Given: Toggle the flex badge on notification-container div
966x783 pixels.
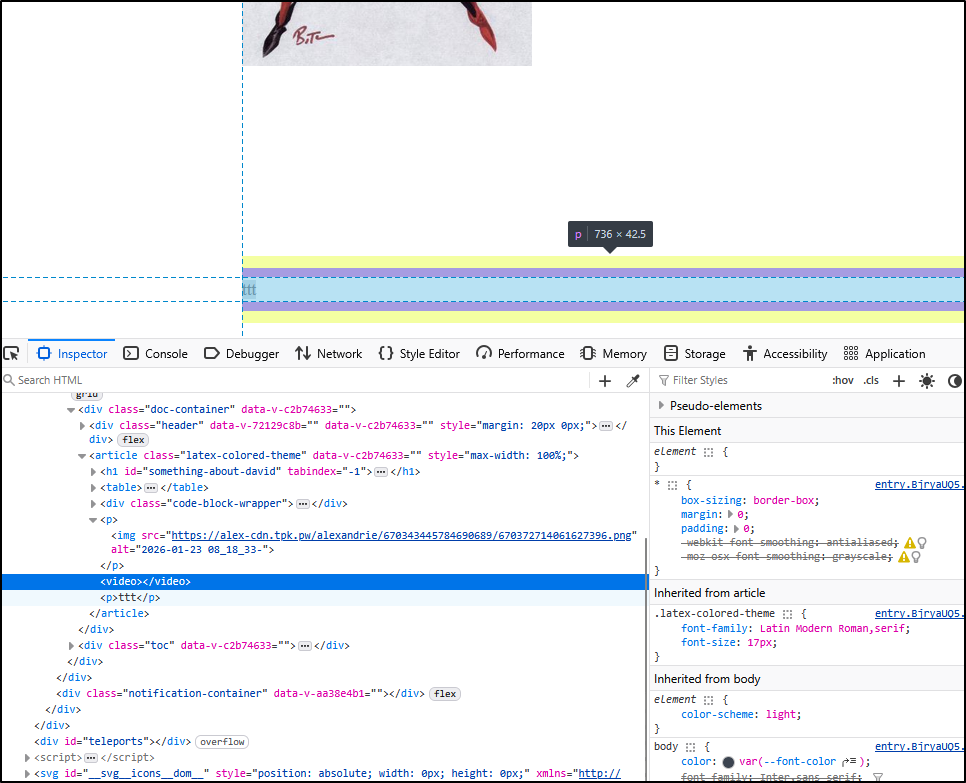Looking at the screenshot, I should tap(444, 693).
